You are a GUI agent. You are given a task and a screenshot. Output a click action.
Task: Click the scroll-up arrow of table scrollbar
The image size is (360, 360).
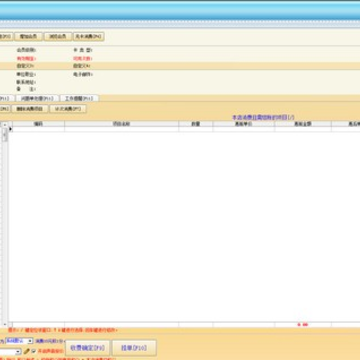pos(5,124)
